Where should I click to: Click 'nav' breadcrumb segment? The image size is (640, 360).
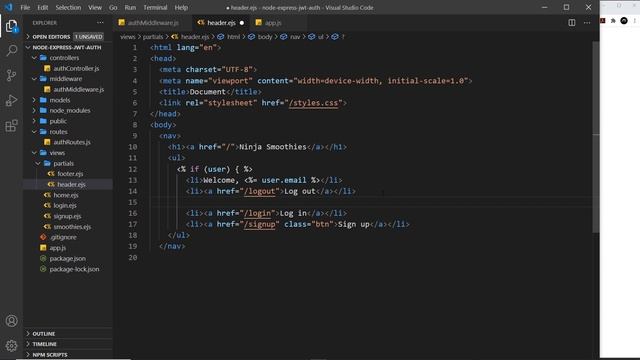pyautogui.click(x=295, y=37)
